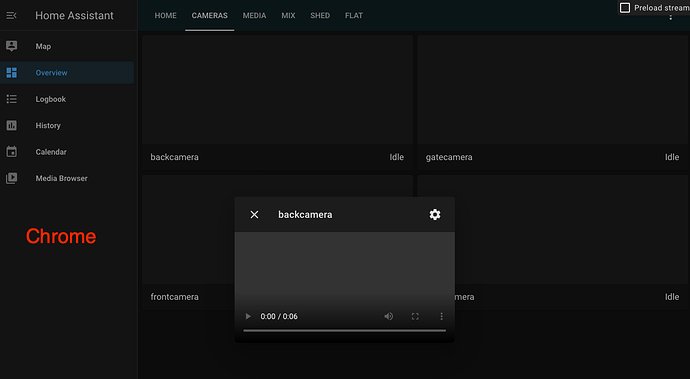The height and width of the screenshot is (379, 690).
Task: Select the CAMERAS tab
Action: pos(209,15)
